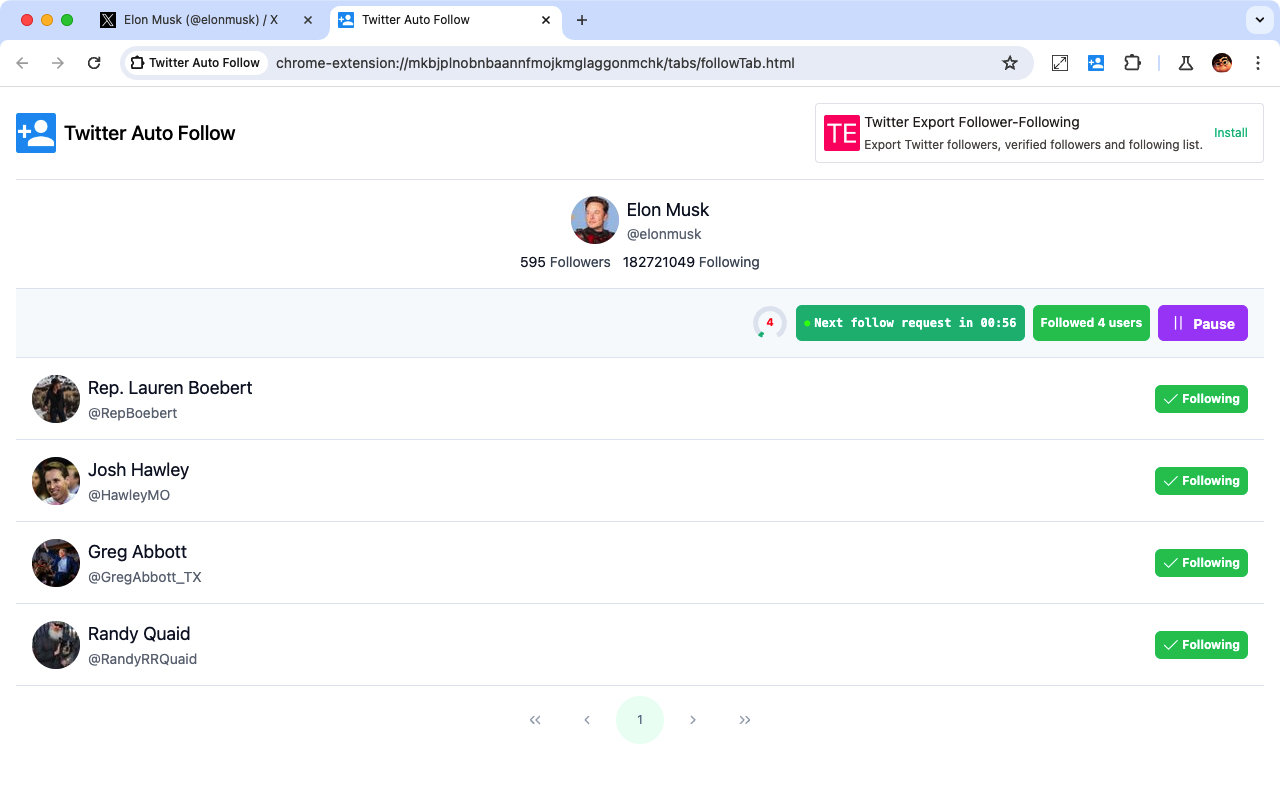Image resolution: width=1280 pixels, height=800 pixels.
Task: Unfollow Randy Quaid via Following button
Action: click(1201, 645)
